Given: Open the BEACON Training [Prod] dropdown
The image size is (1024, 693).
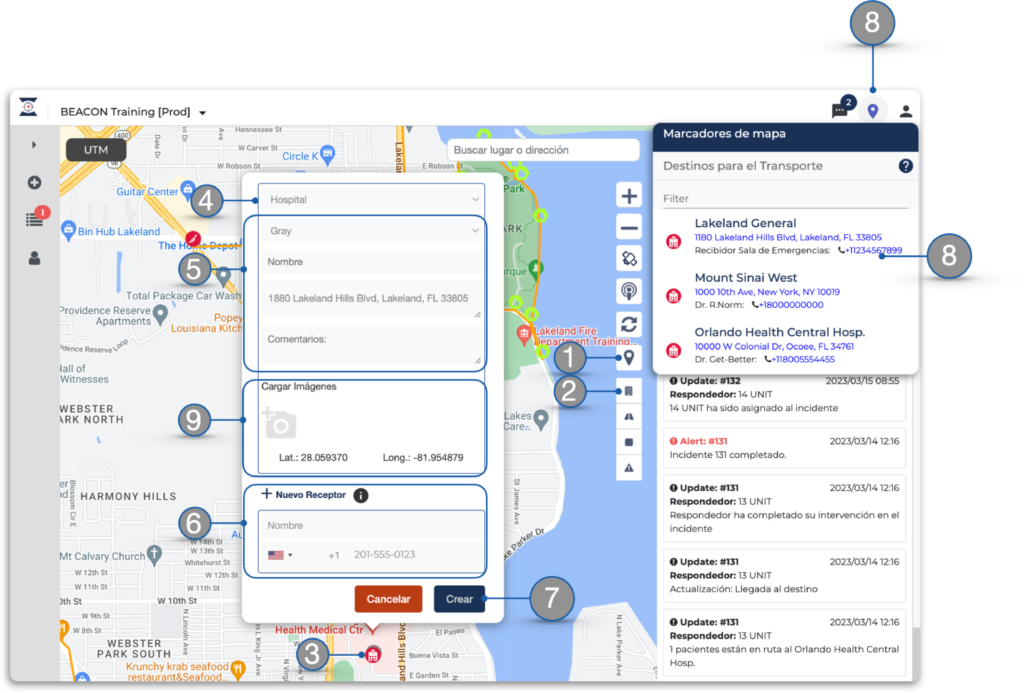Looking at the screenshot, I should pos(133,112).
